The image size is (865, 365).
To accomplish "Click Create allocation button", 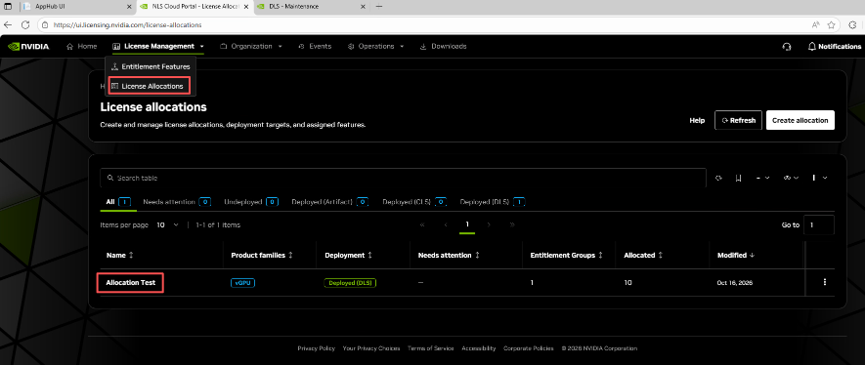I will (800, 120).
